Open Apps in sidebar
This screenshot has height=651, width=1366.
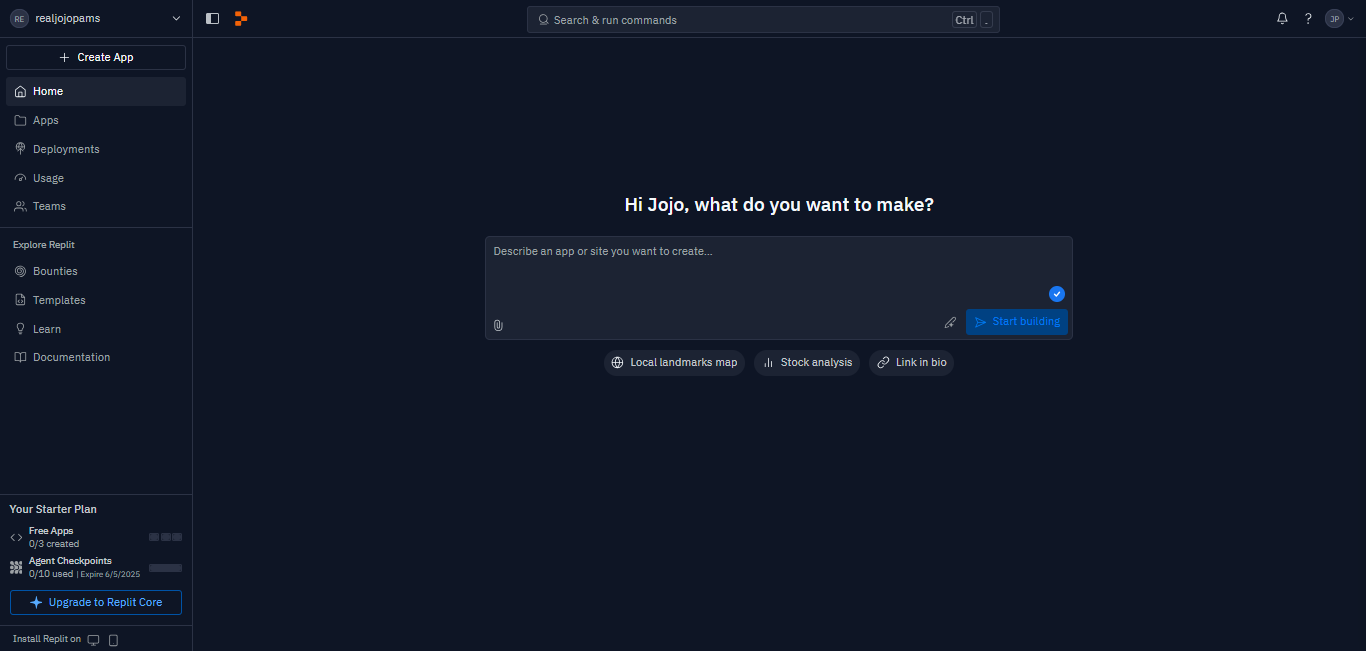pos(96,120)
